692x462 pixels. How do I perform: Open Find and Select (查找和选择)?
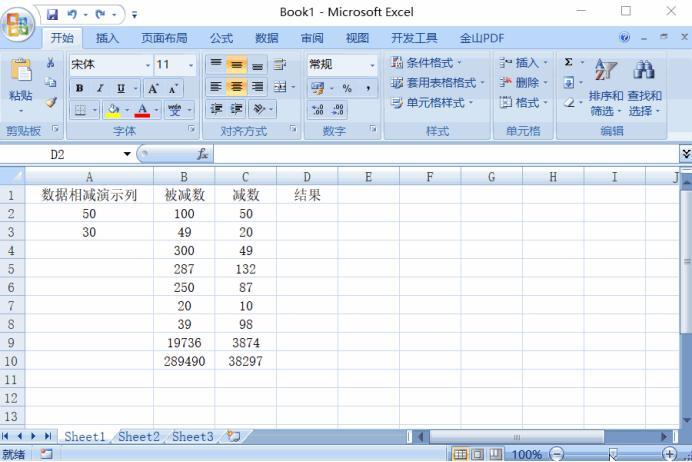click(x=644, y=86)
